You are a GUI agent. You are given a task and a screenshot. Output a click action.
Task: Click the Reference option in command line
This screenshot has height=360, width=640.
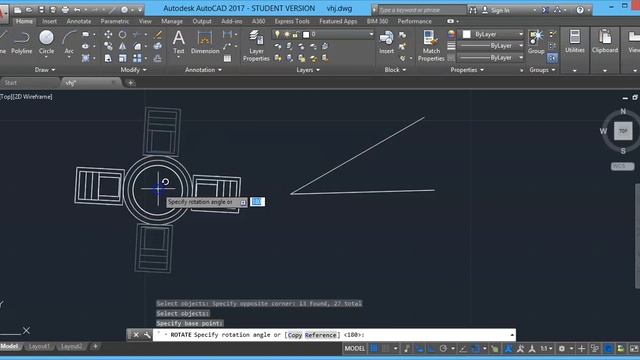pyautogui.click(x=320, y=335)
